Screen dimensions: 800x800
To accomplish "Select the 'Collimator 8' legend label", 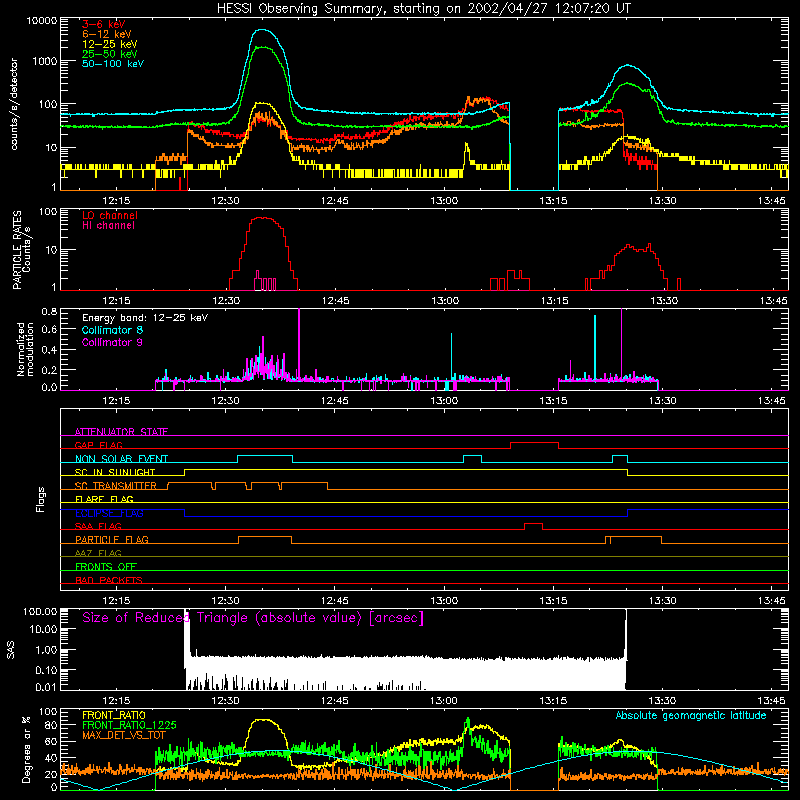I will [x=112, y=330].
